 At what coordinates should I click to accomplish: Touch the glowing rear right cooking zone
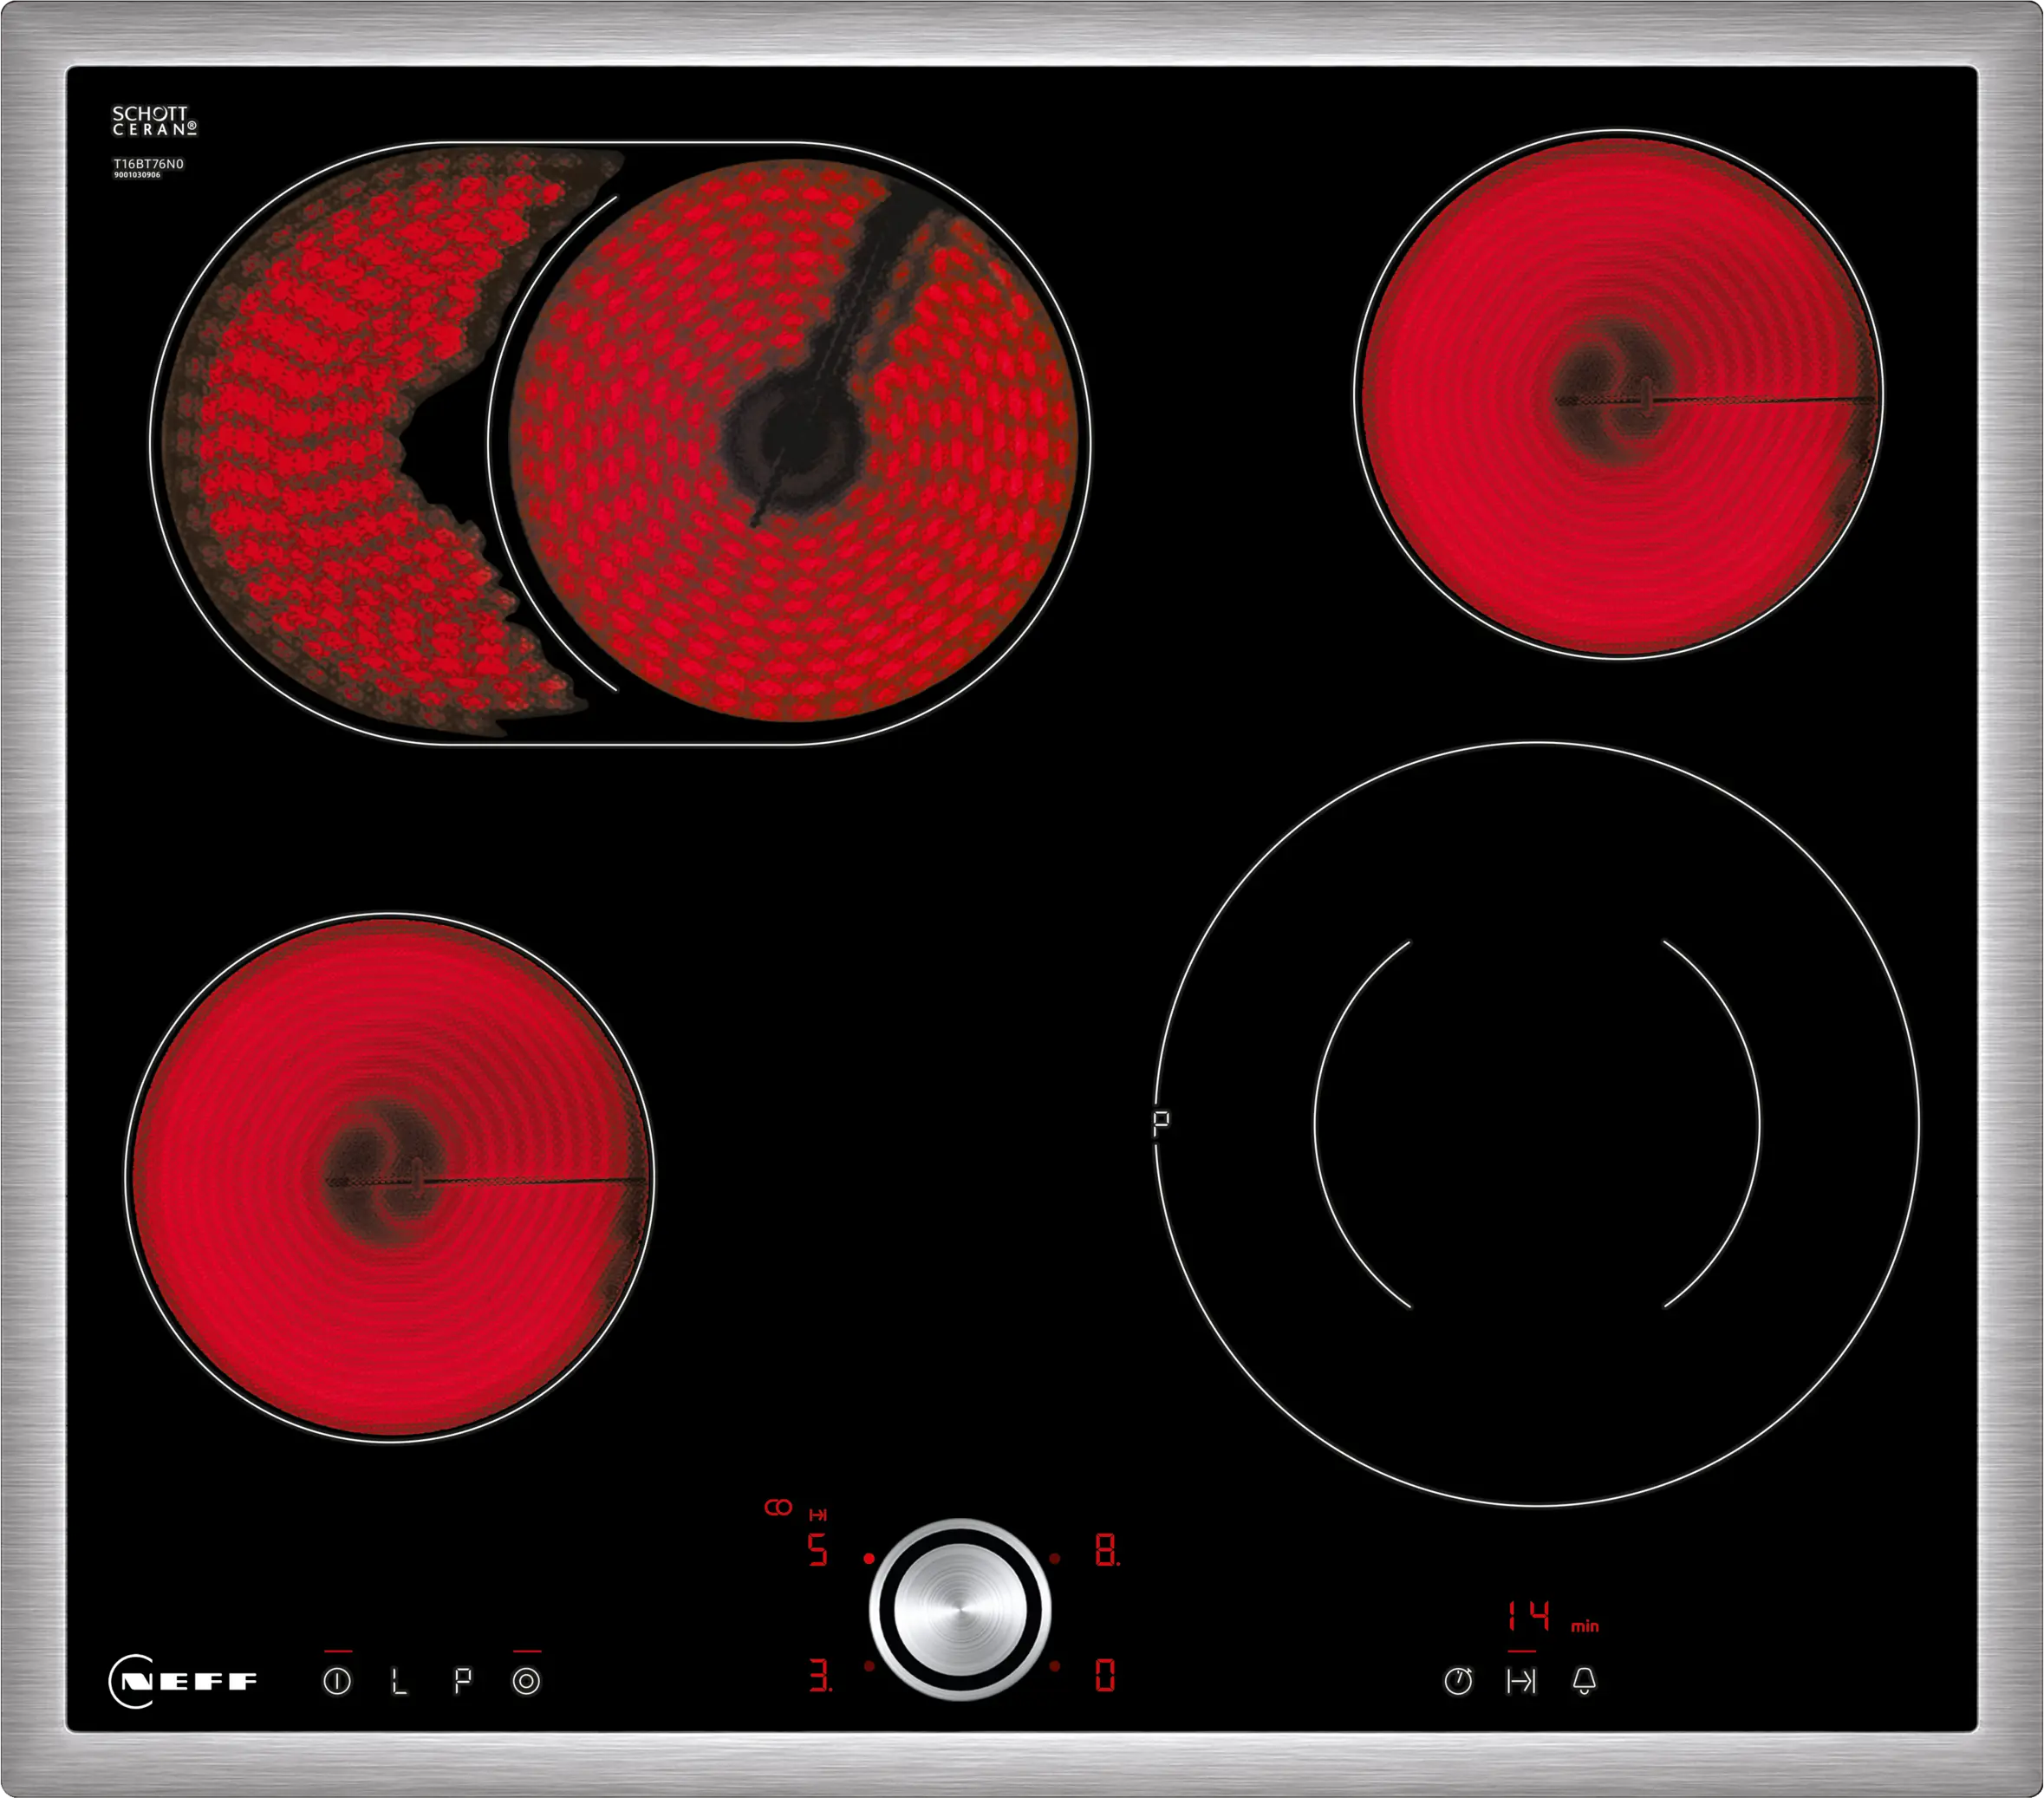[x=1618, y=394]
